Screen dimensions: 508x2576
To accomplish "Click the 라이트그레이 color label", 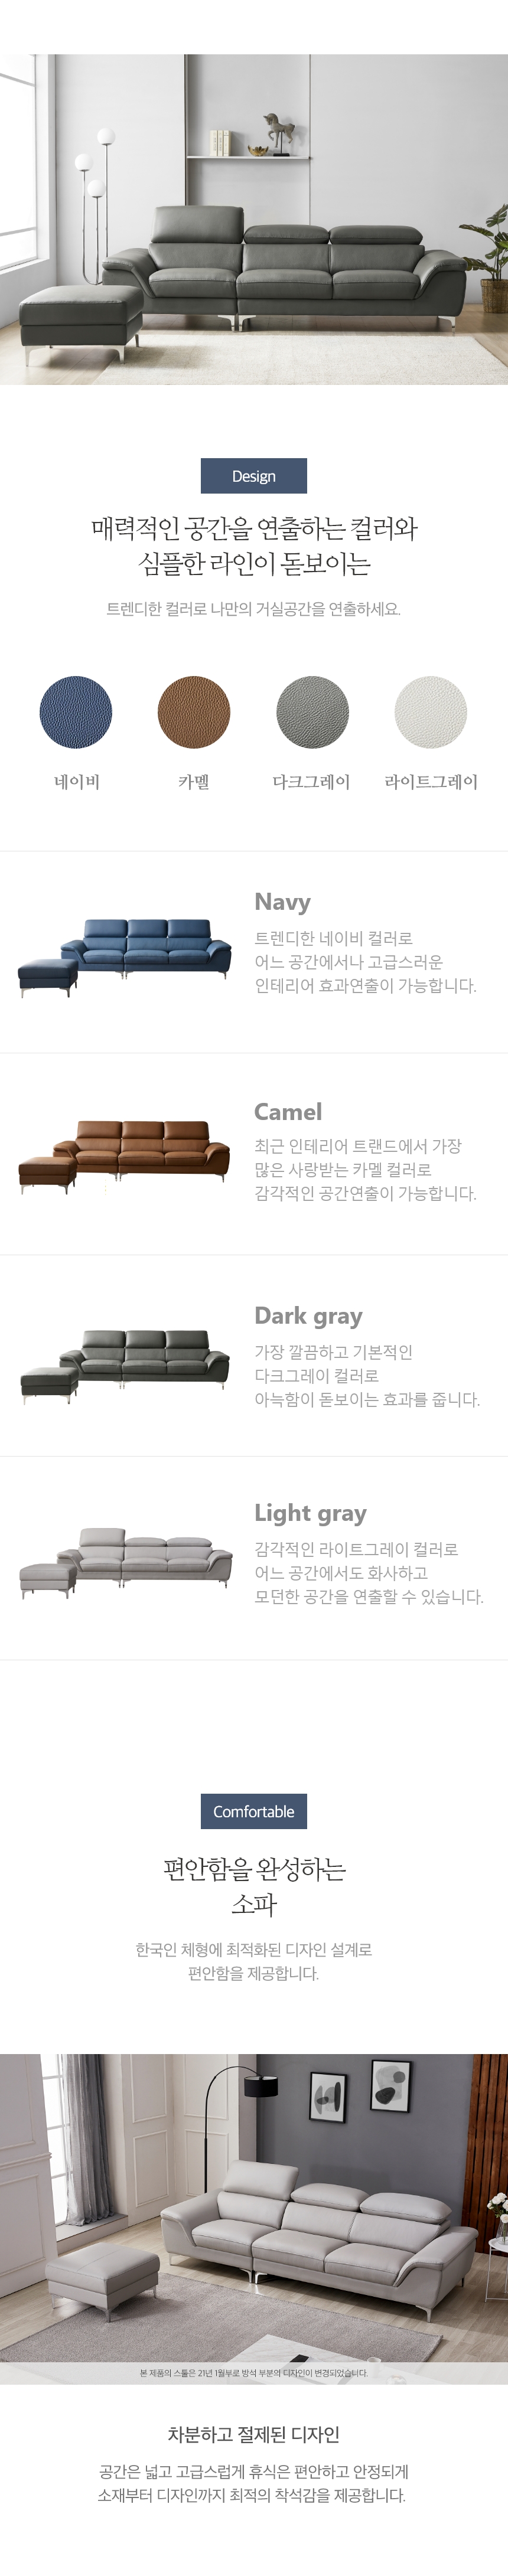I will pos(431,782).
